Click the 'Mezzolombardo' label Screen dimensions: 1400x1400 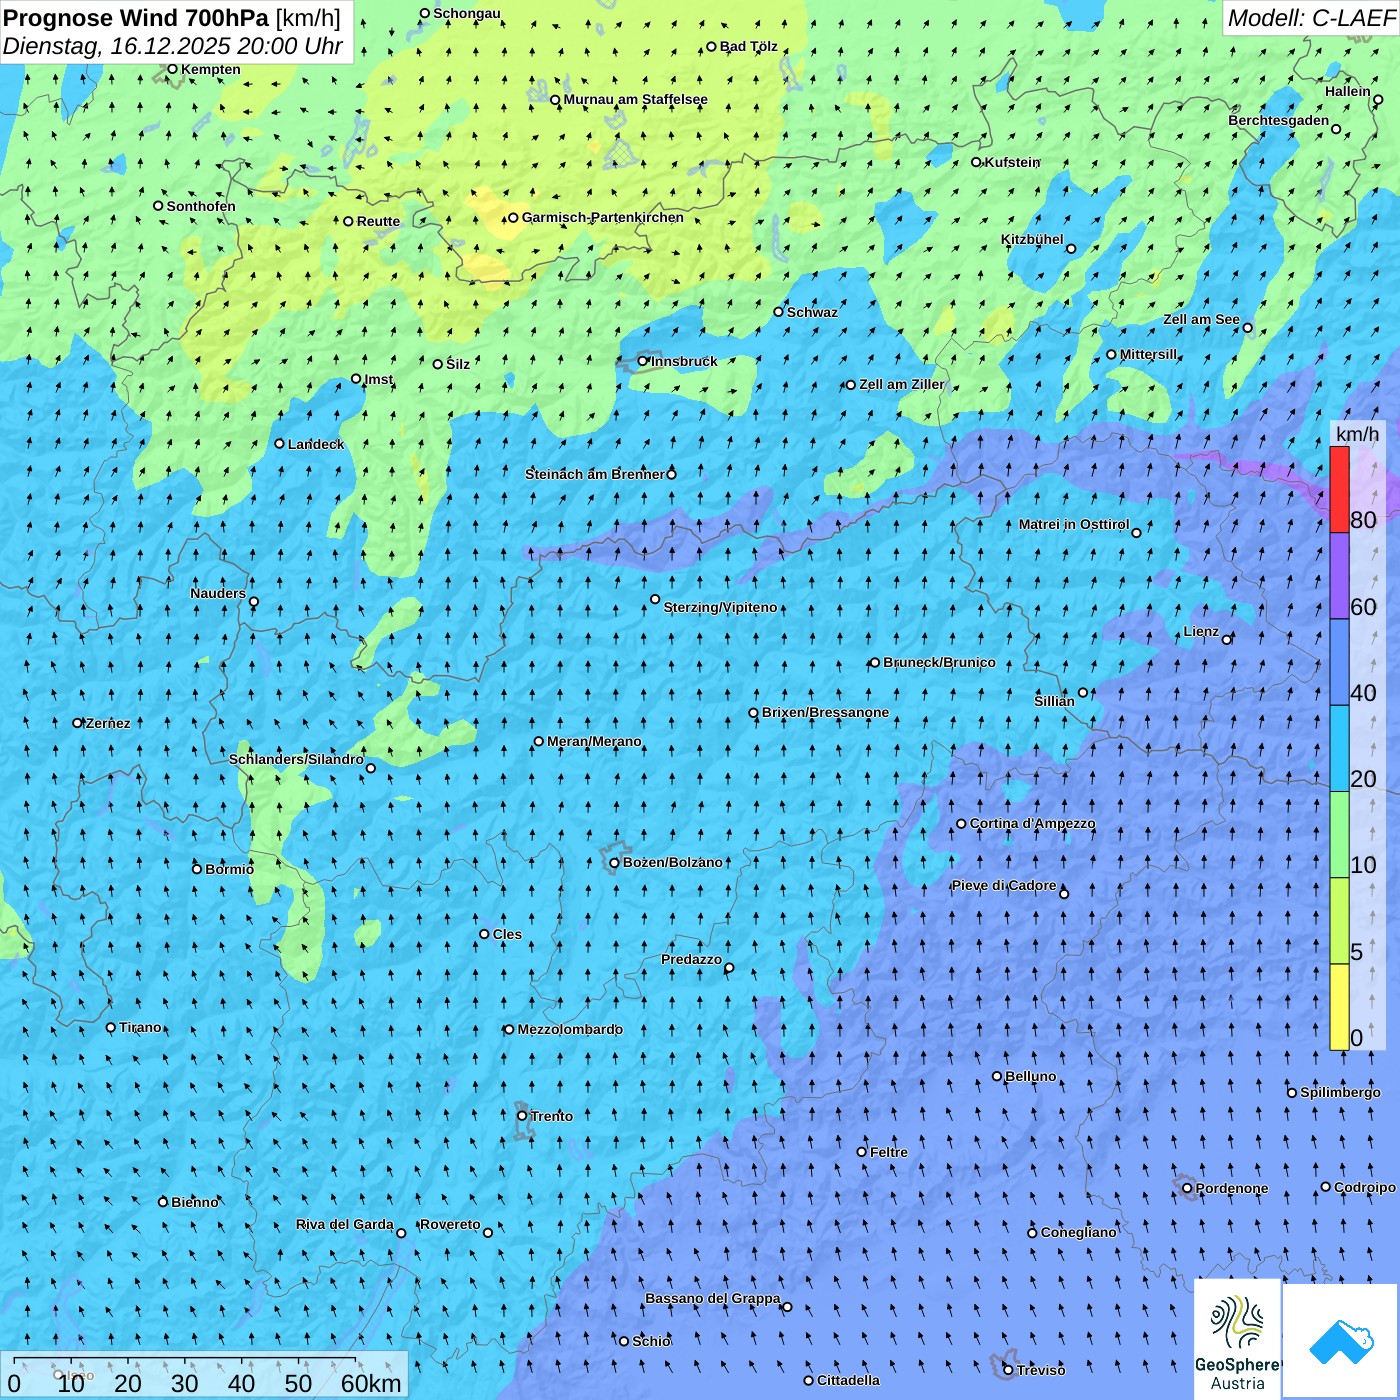click(570, 1029)
